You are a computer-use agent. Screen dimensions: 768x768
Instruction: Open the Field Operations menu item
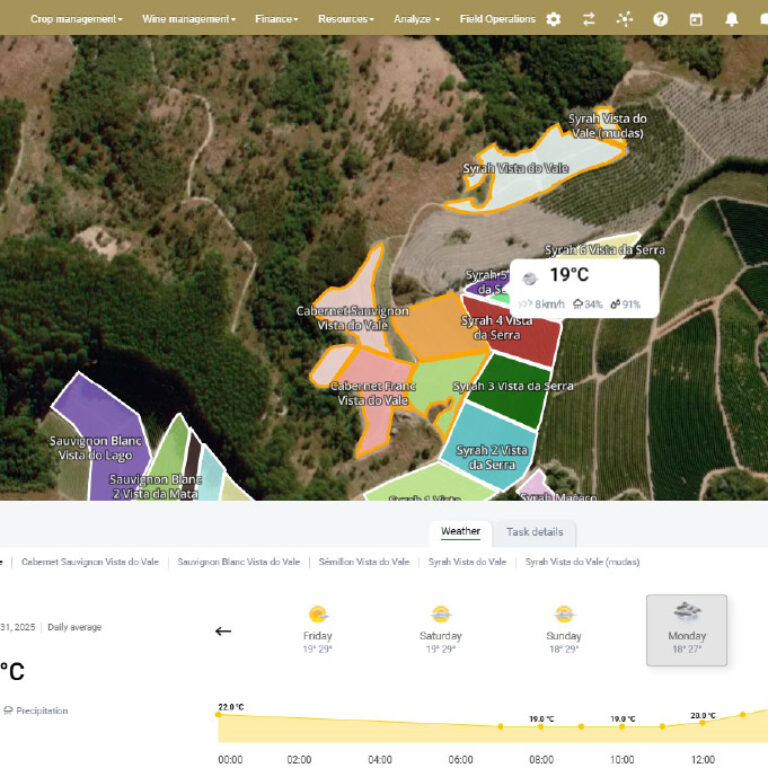(497, 19)
